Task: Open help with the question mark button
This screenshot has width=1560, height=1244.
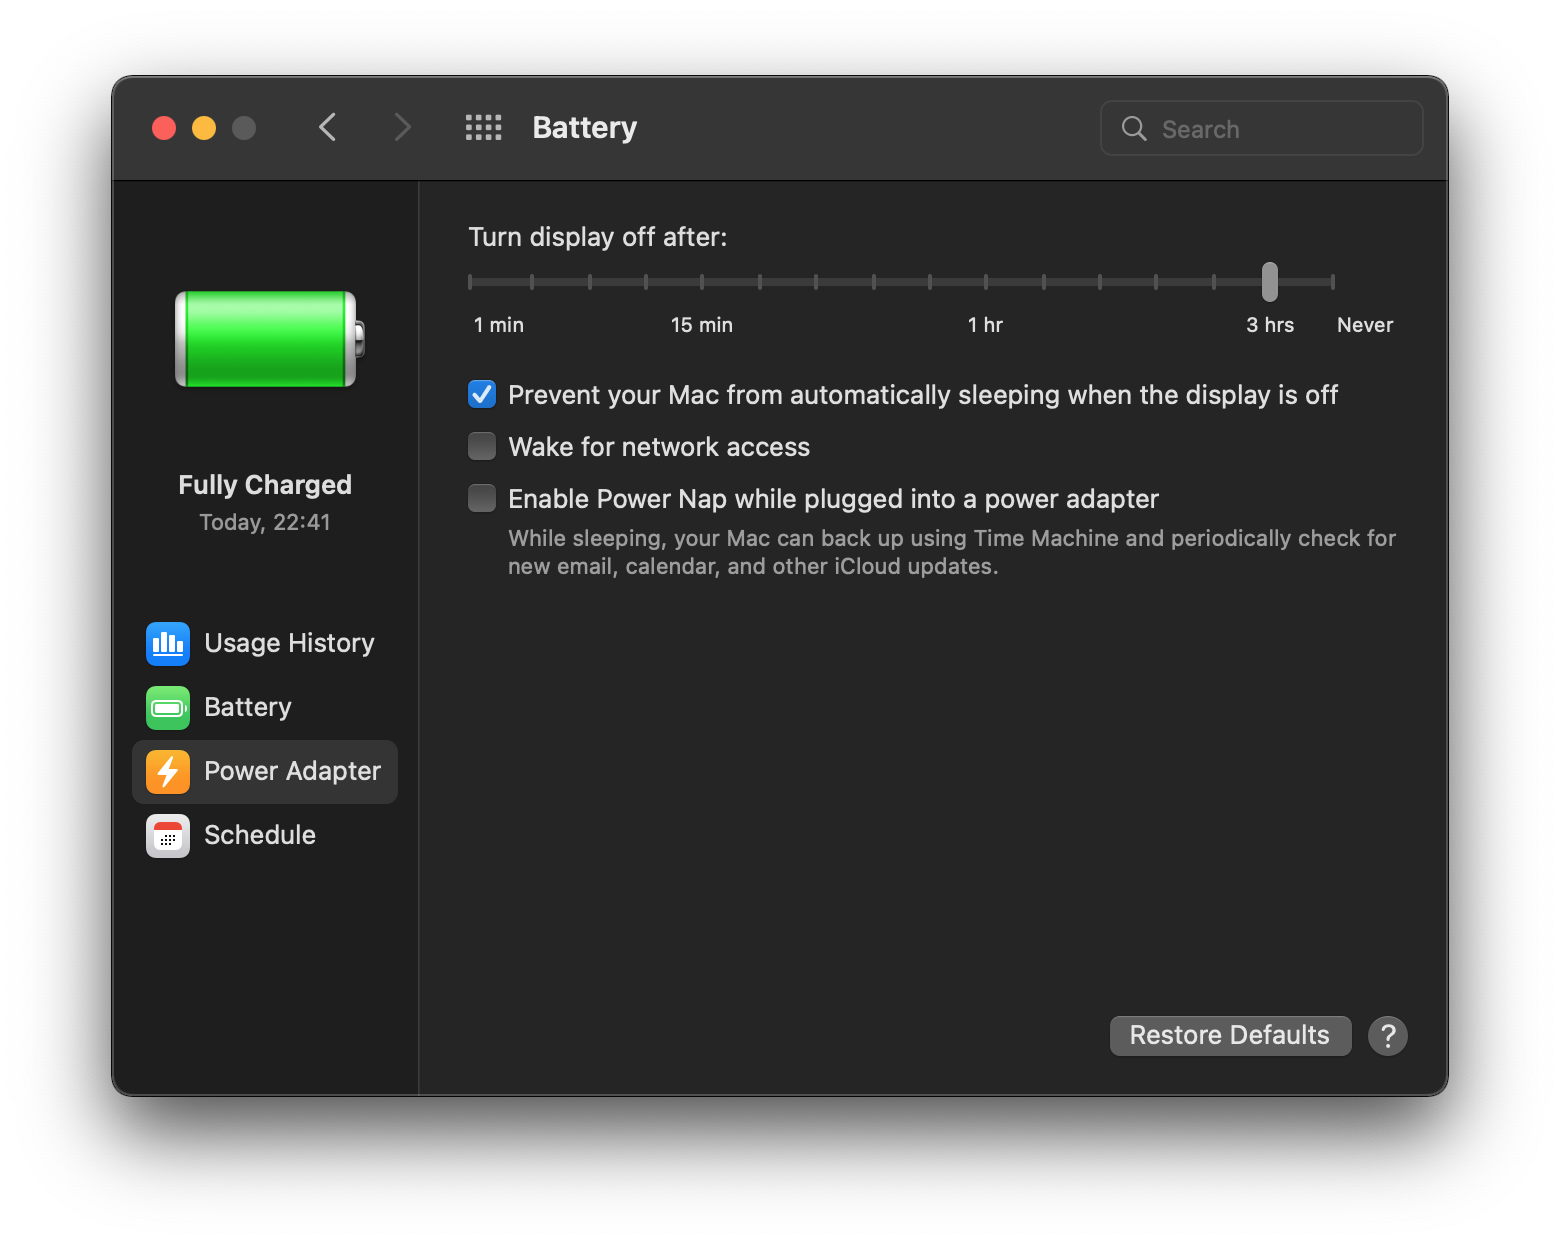Action: click(1388, 1036)
